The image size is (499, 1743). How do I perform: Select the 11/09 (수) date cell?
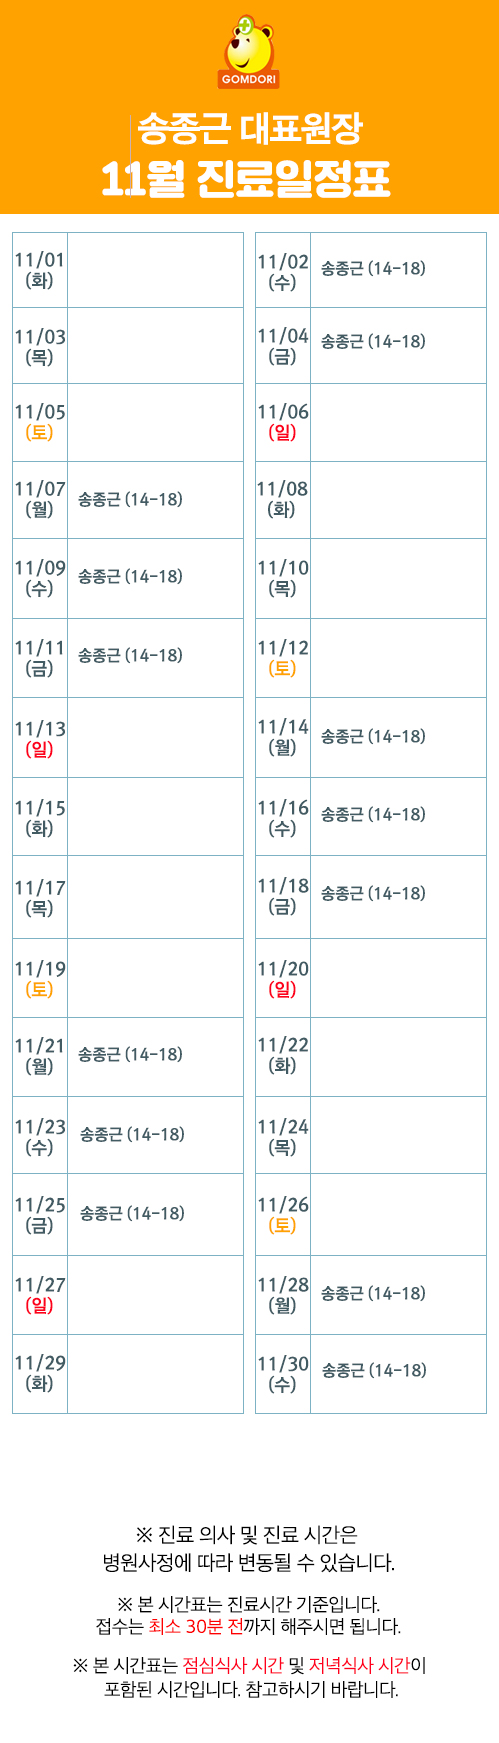(40, 578)
